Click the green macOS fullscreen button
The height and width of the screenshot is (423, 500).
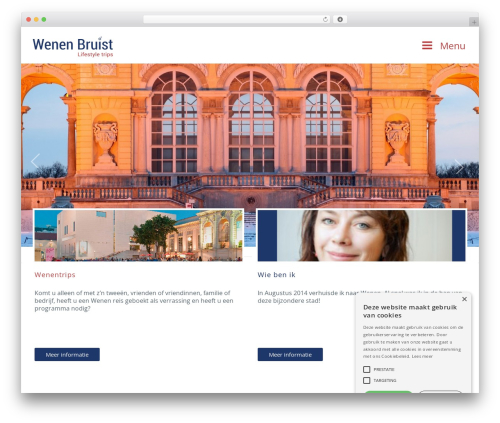[44, 20]
